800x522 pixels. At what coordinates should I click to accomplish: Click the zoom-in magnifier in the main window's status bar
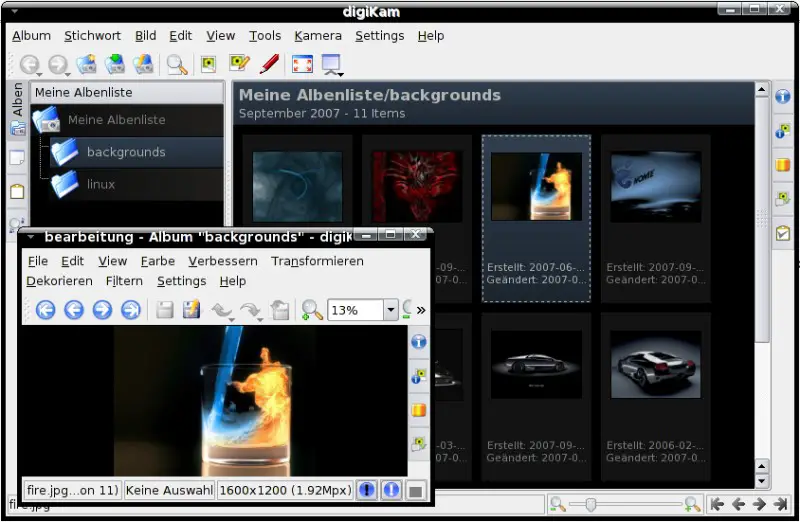[692, 505]
